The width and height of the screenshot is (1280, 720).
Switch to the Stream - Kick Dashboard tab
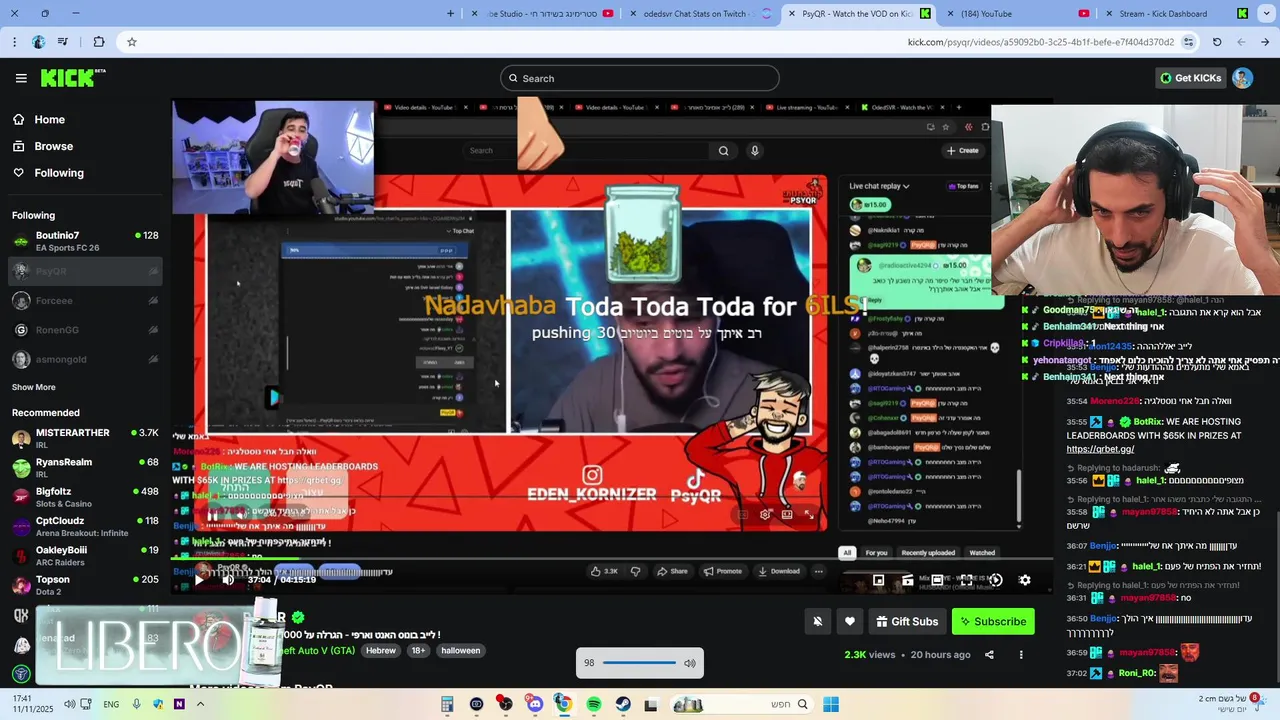pyautogui.click(x=1174, y=14)
